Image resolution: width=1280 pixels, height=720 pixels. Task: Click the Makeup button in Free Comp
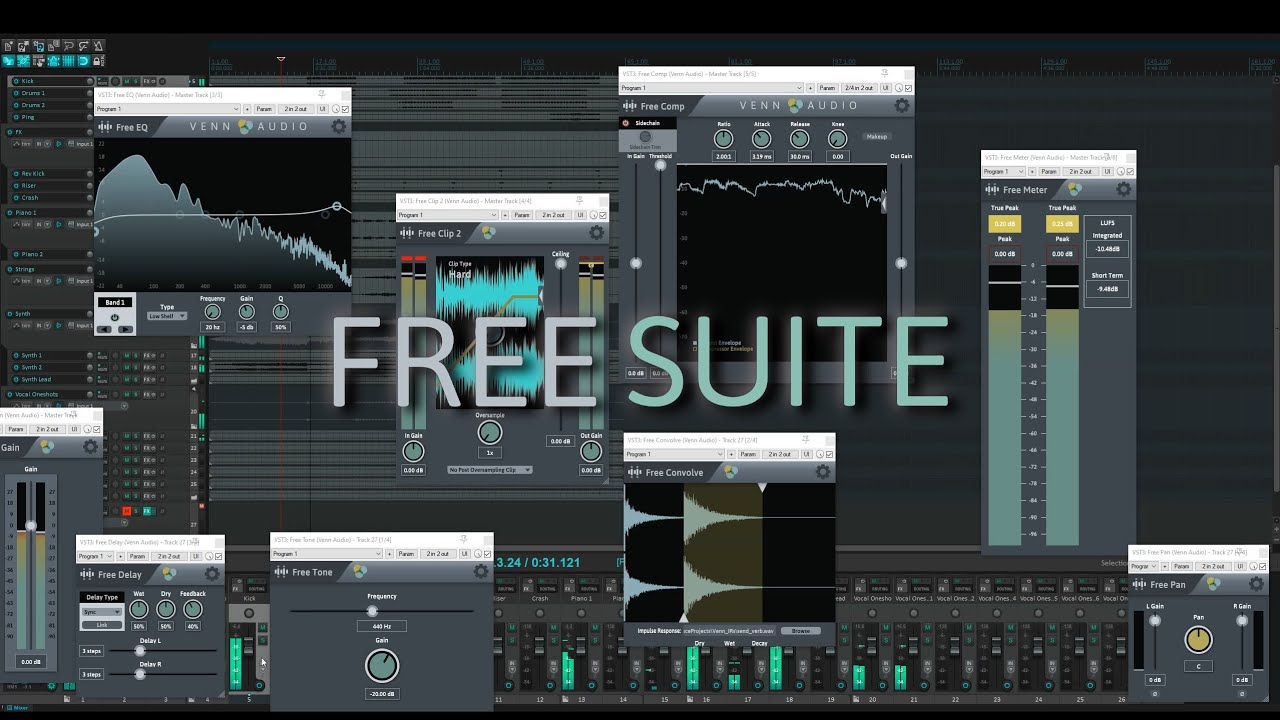876,136
